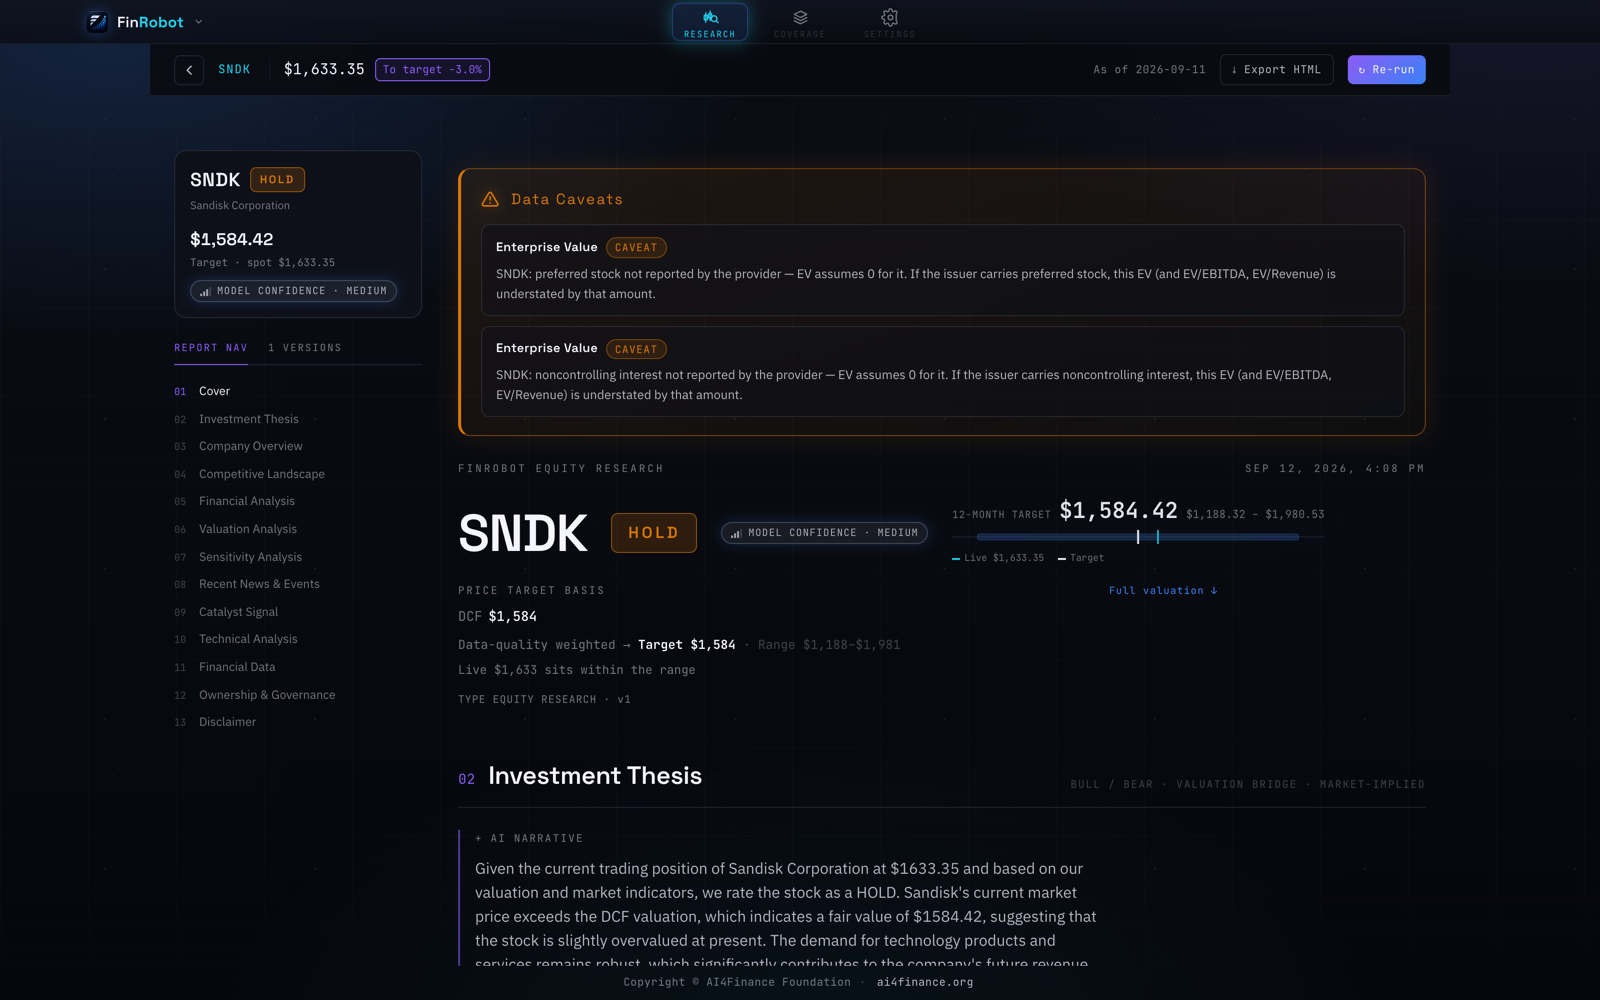Select Sensitivity Analysis nav item
This screenshot has height=1000, width=1600.
point(250,557)
